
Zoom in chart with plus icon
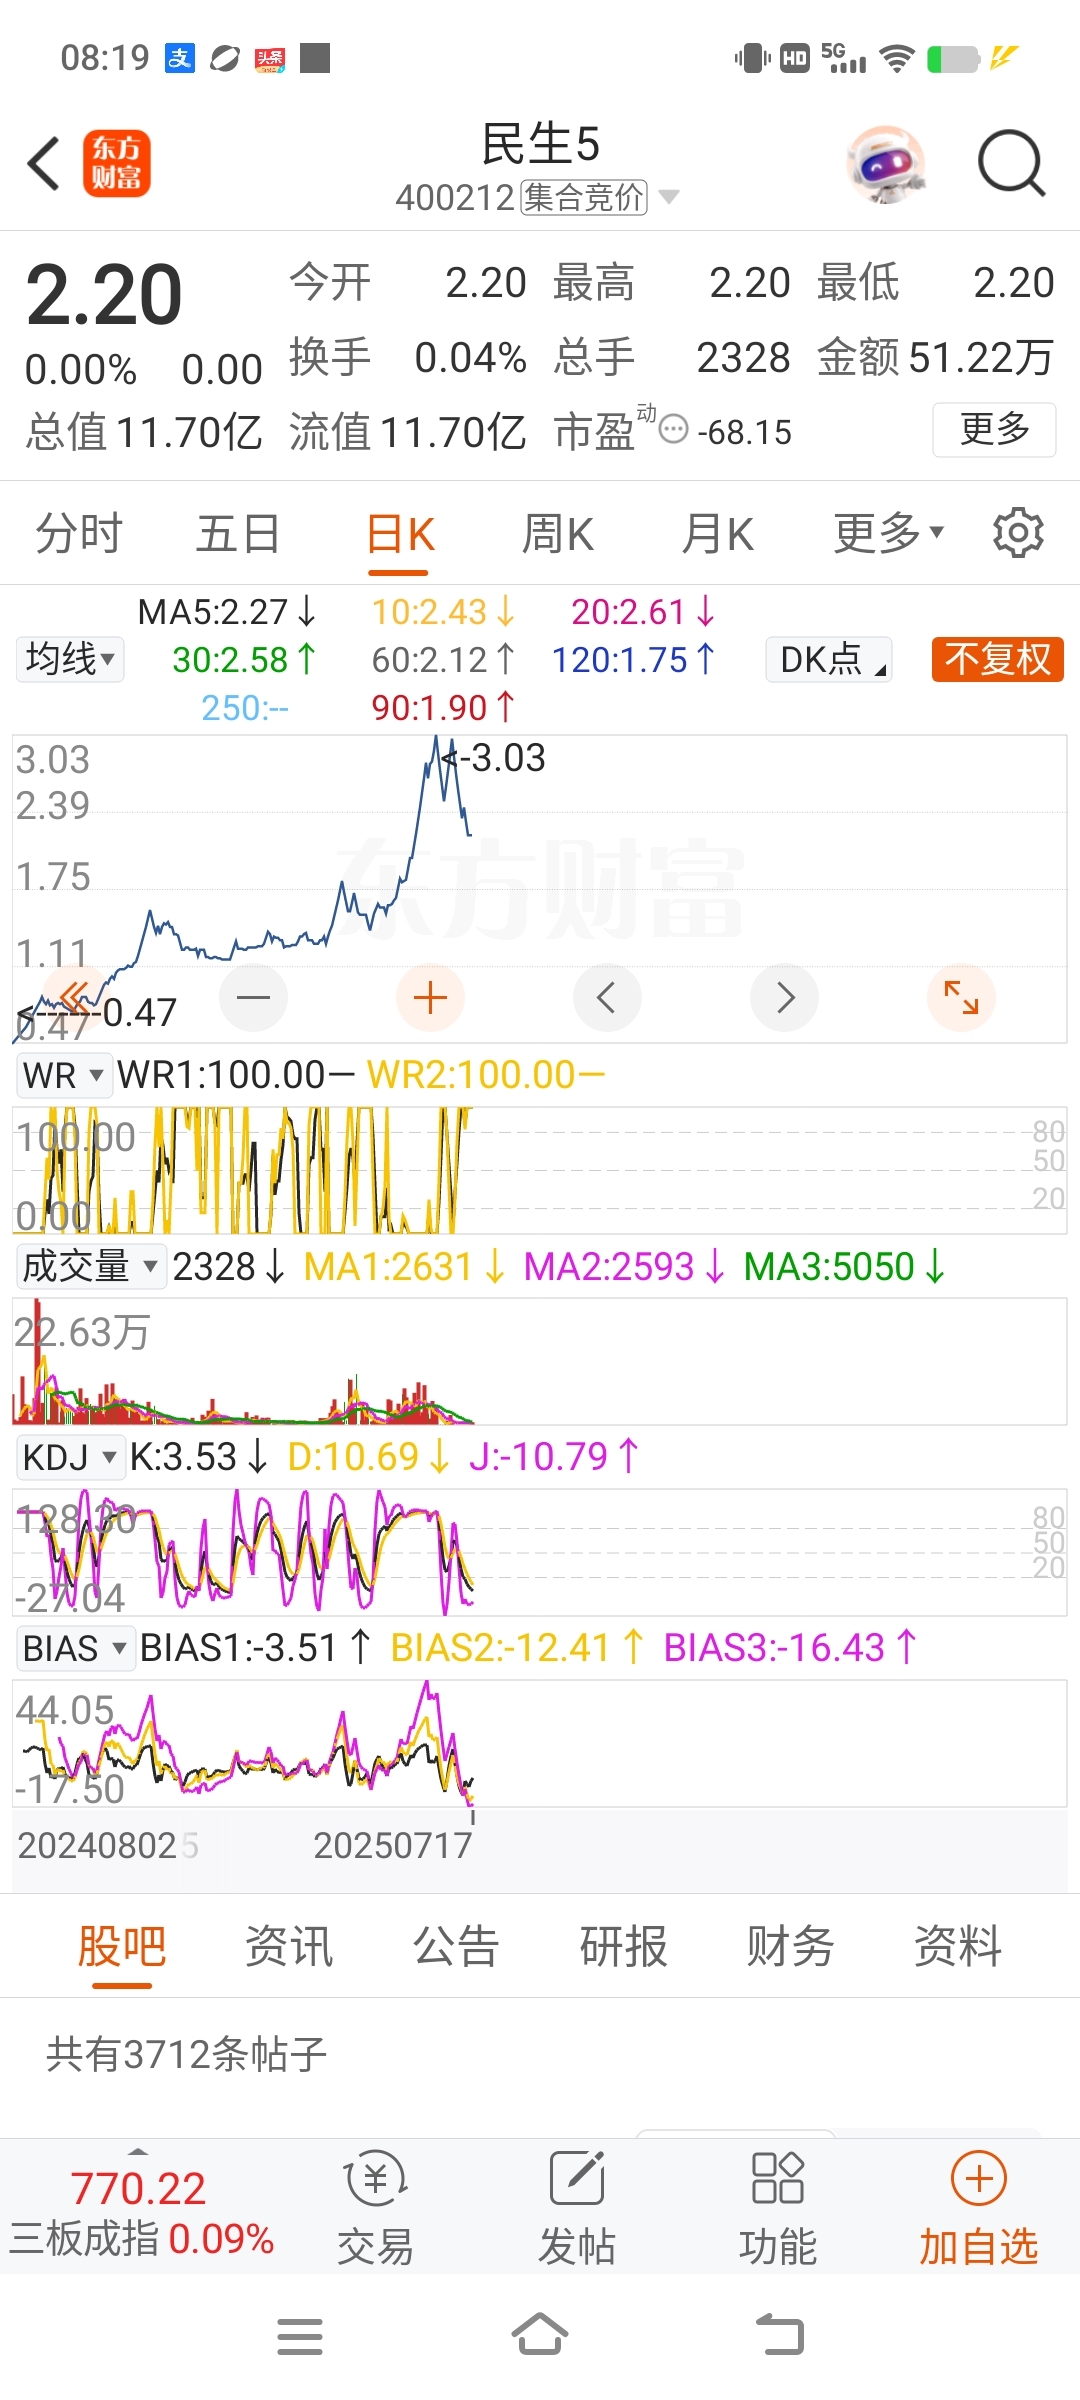tap(430, 997)
